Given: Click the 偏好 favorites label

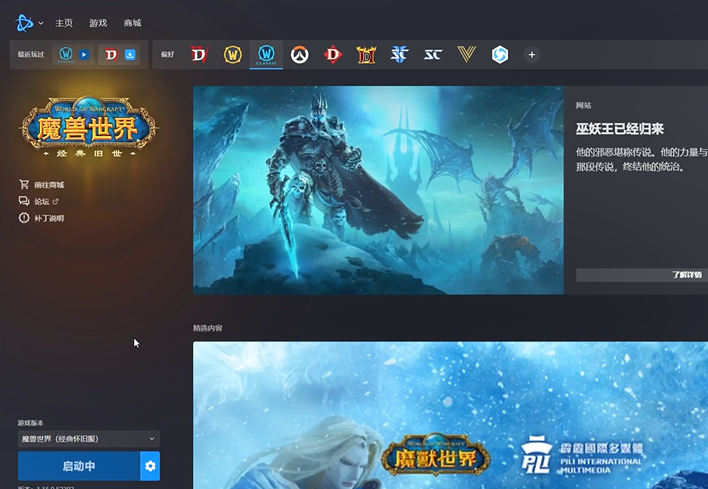Looking at the screenshot, I should [x=168, y=55].
